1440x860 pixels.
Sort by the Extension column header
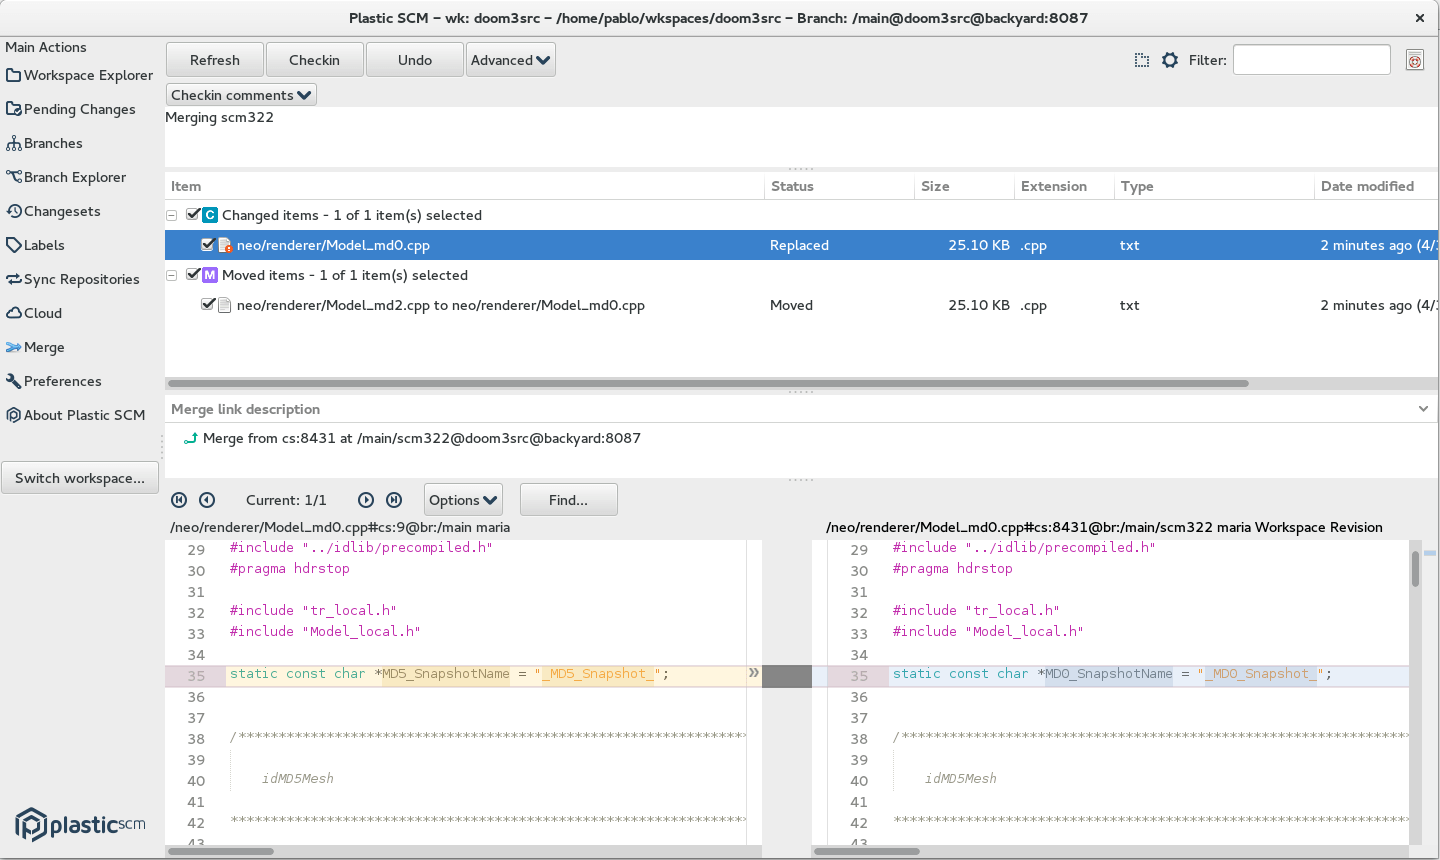coord(1064,186)
